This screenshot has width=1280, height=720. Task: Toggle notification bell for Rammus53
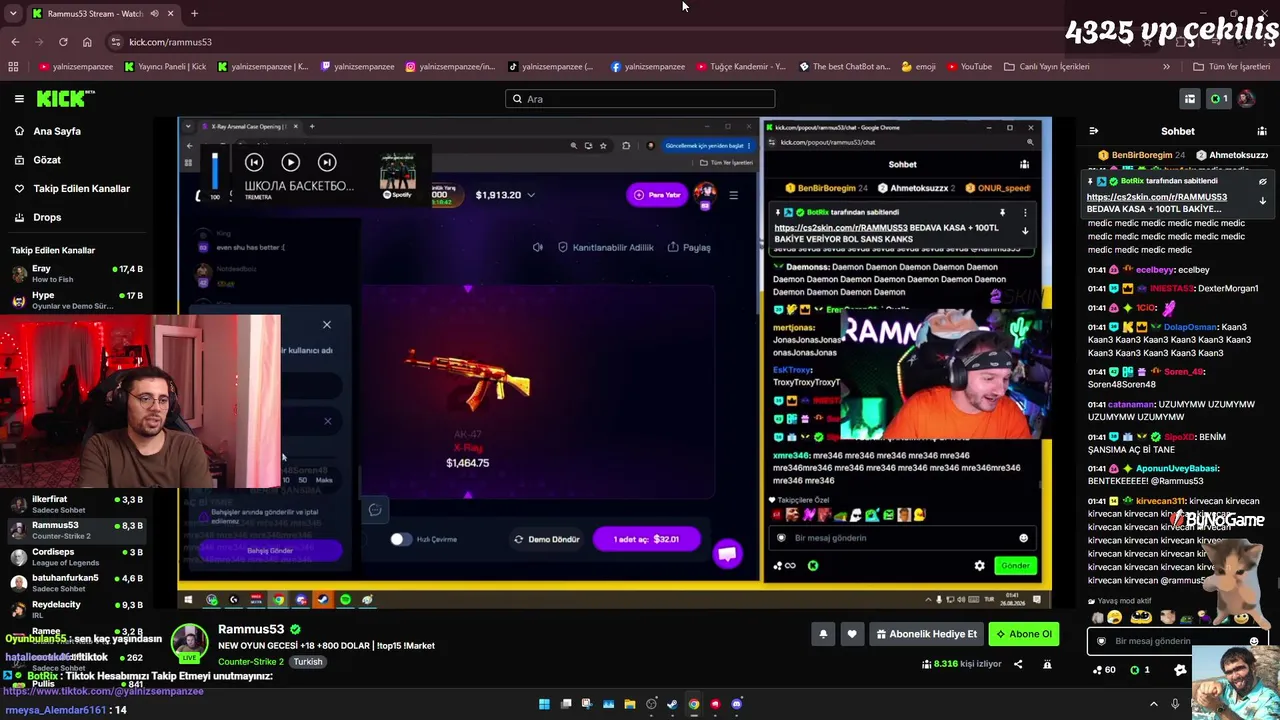pyautogui.click(x=823, y=634)
